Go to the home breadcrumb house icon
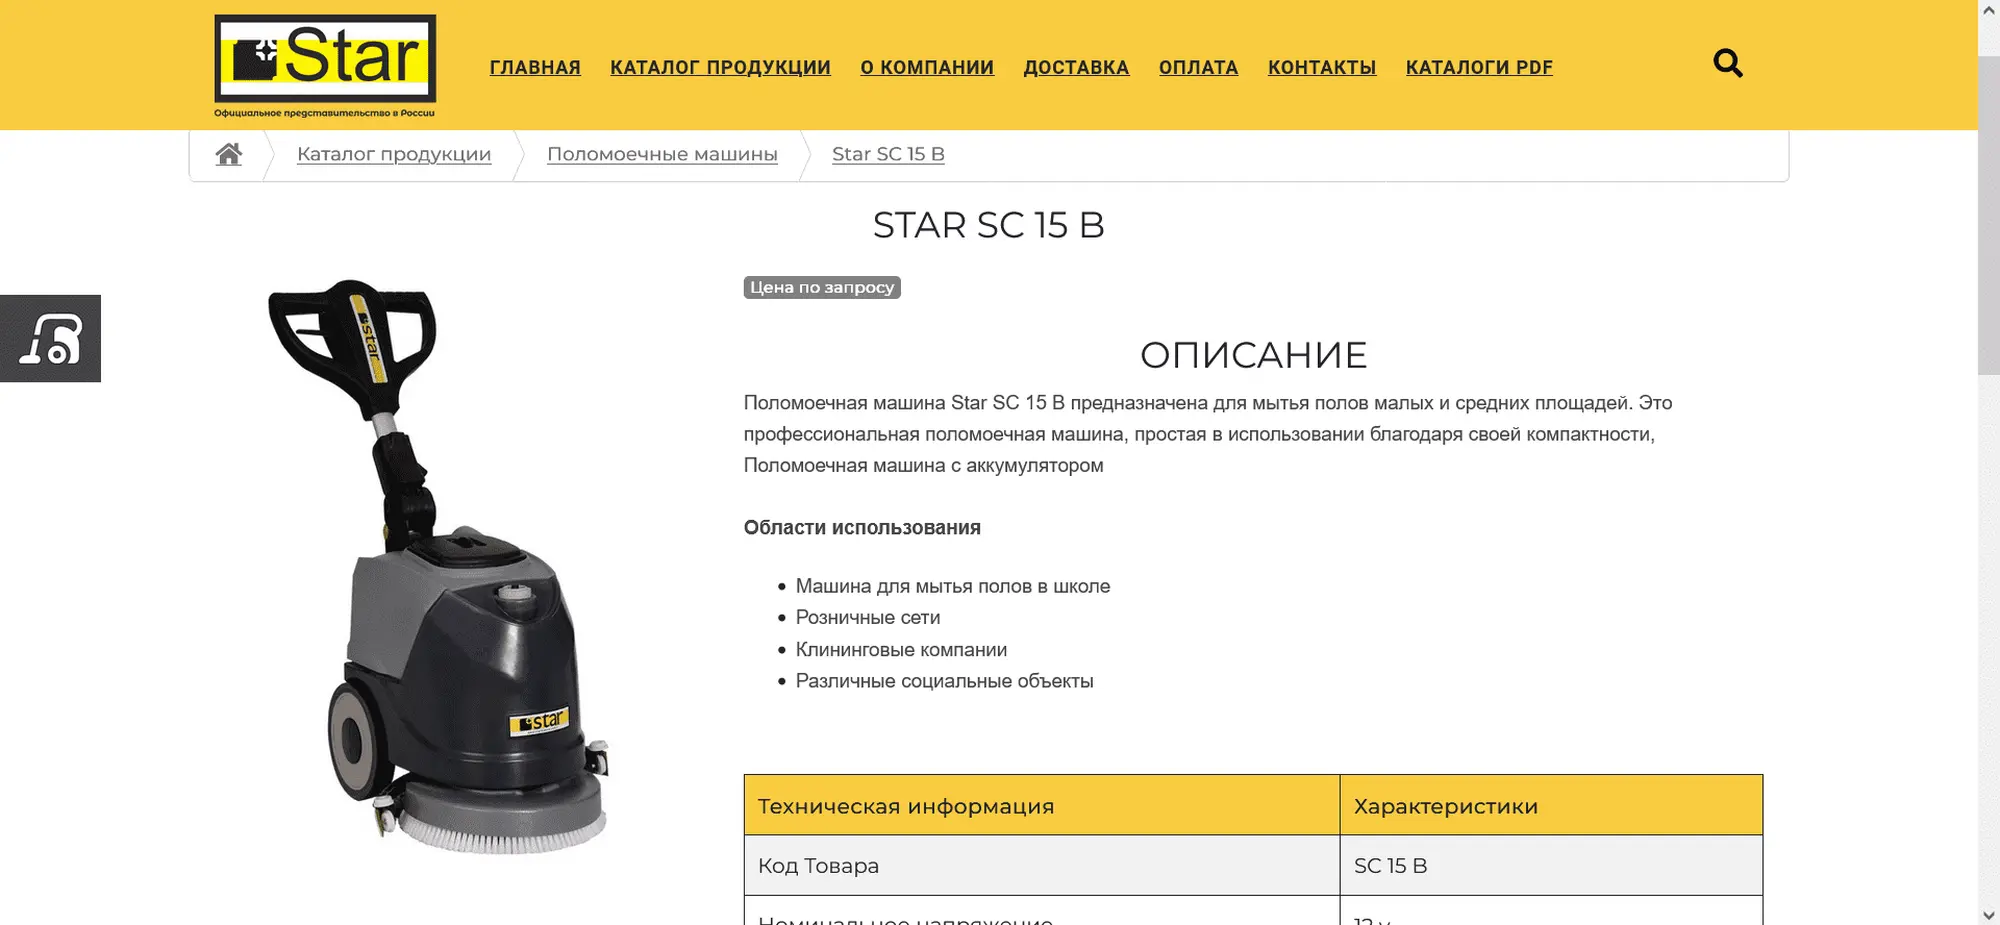The width and height of the screenshot is (2000, 925). tap(229, 154)
